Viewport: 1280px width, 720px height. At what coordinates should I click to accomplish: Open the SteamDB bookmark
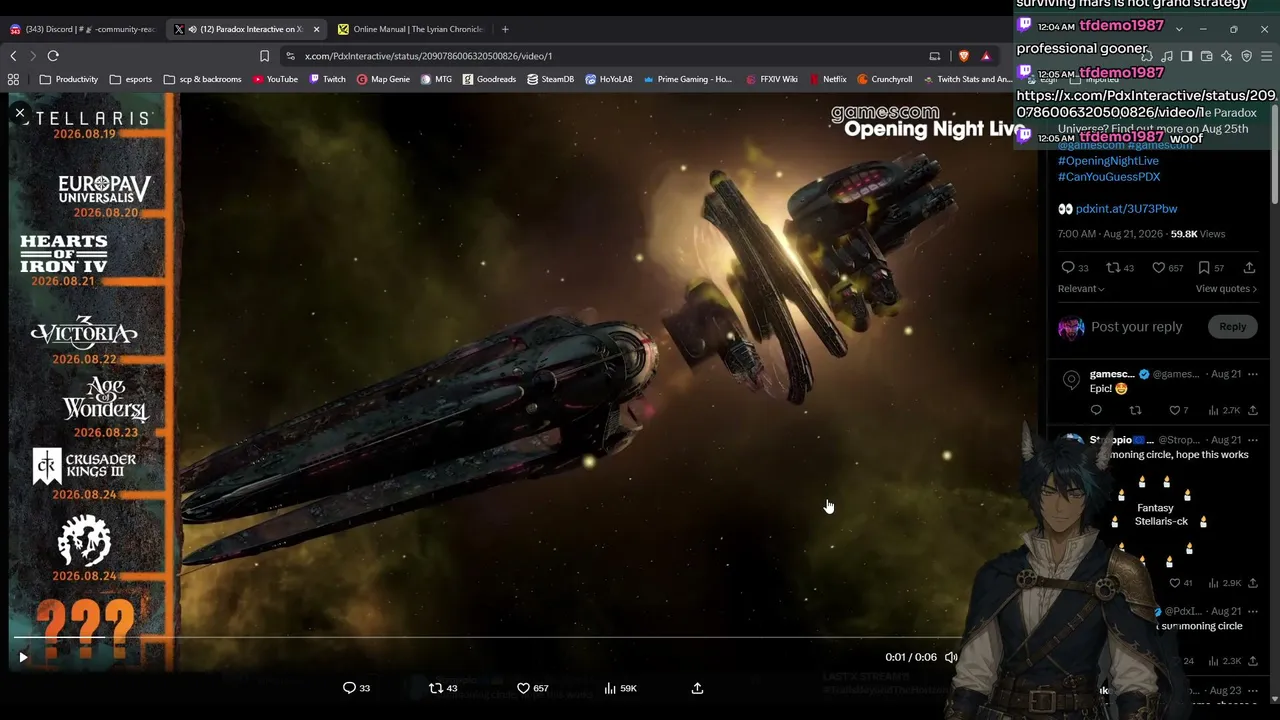coord(550,79)
